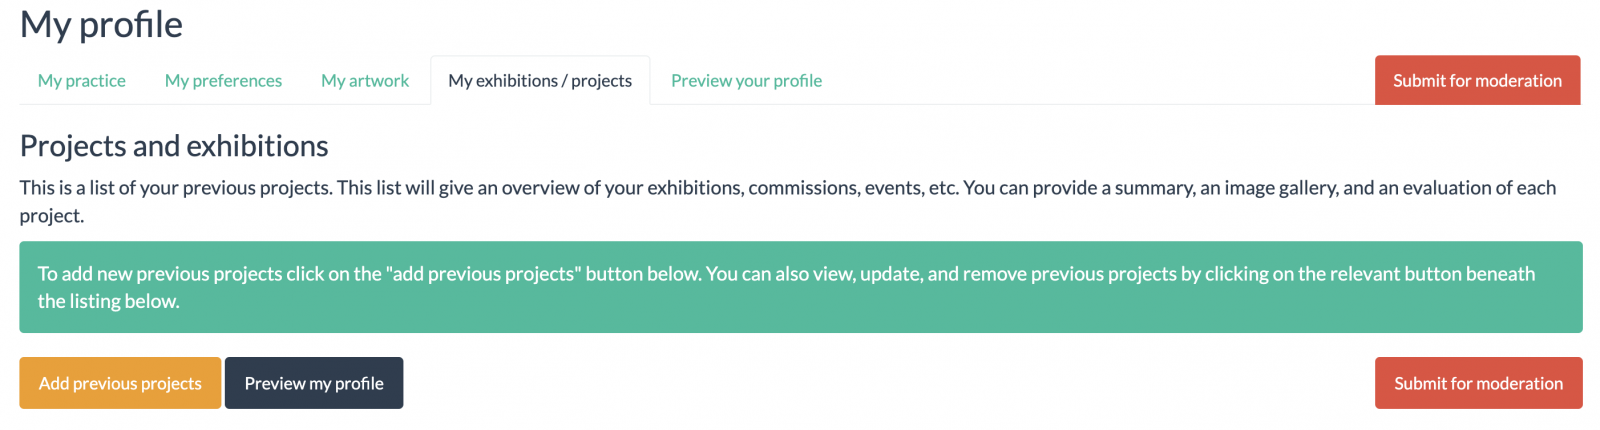Click "the listing below" text in the green banner
The image size is (1600, 430).
[108, 301]
